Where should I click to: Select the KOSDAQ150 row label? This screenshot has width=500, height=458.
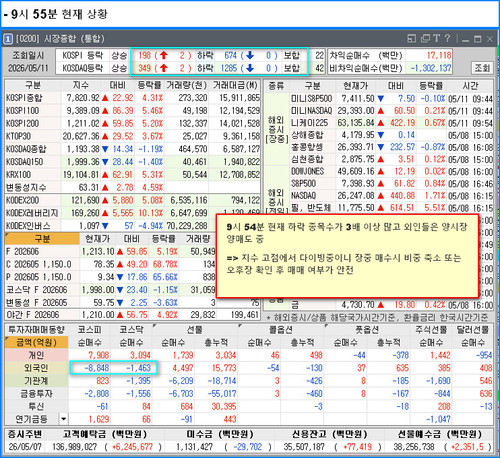pyautogui.click(x=24, y=162)
